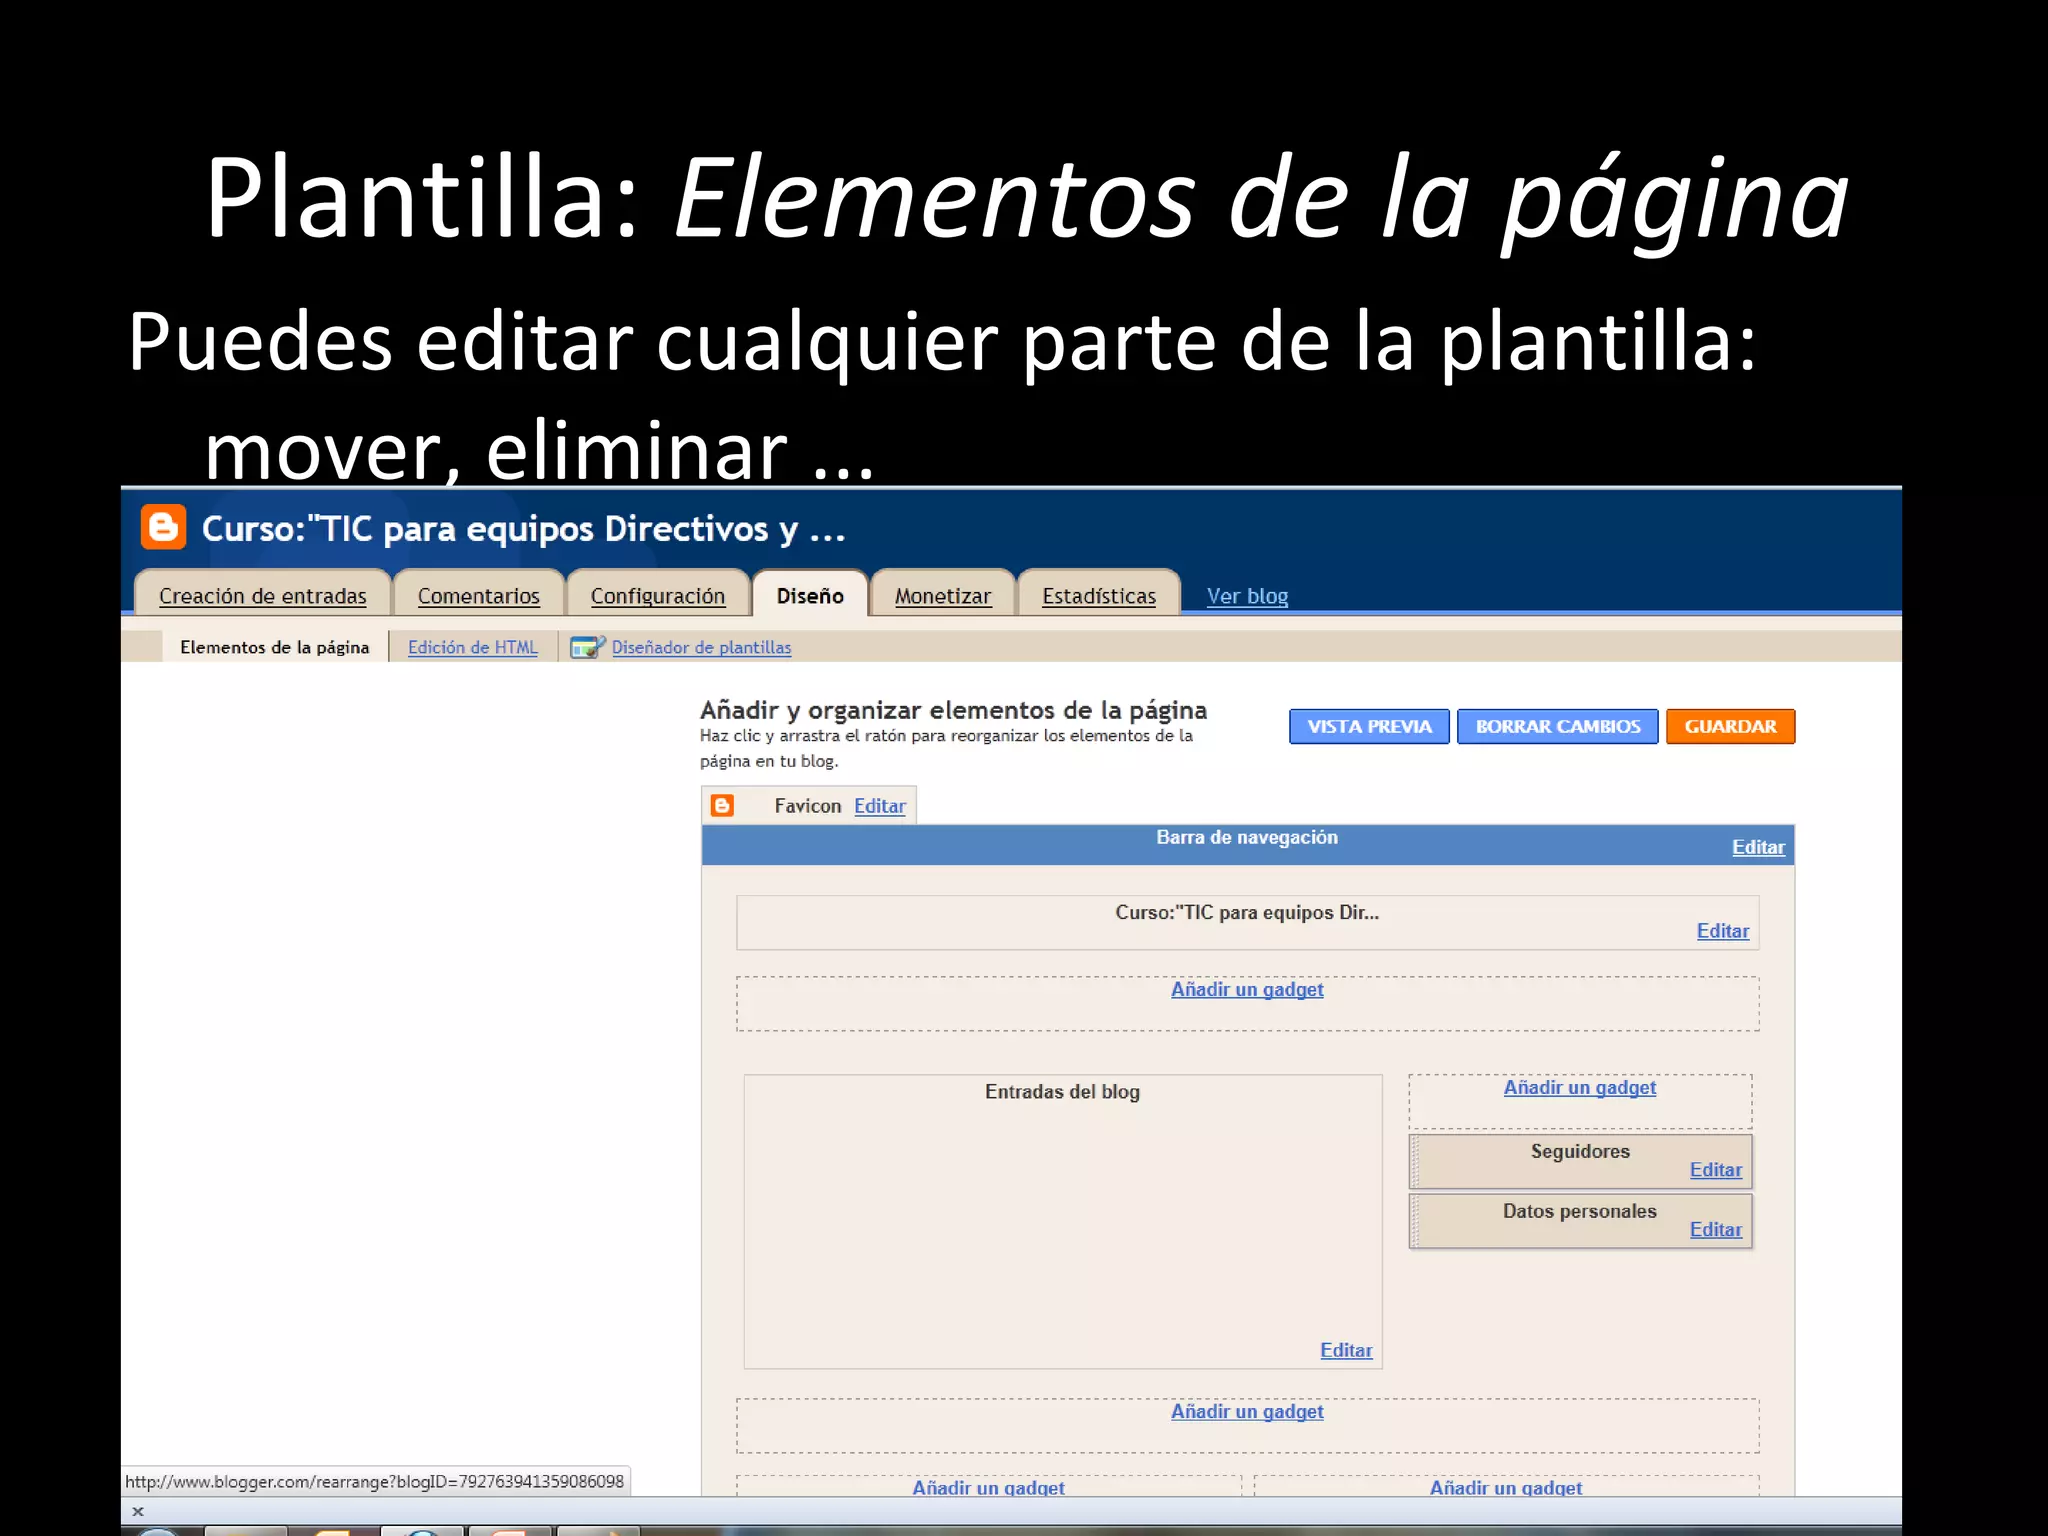Viewport: 2048px width, 1536px height.
Task: Edit the Entradas del blog element
Action: pyautogui.click(x=1346, y=1350)
